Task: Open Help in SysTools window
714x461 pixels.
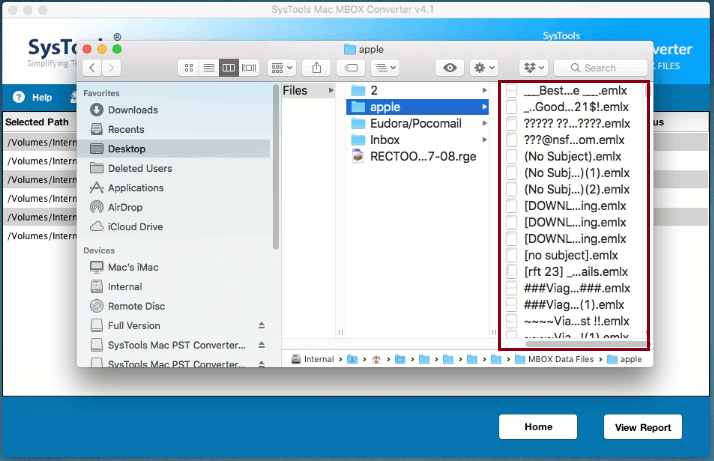Action: click(x=33, y=97)
